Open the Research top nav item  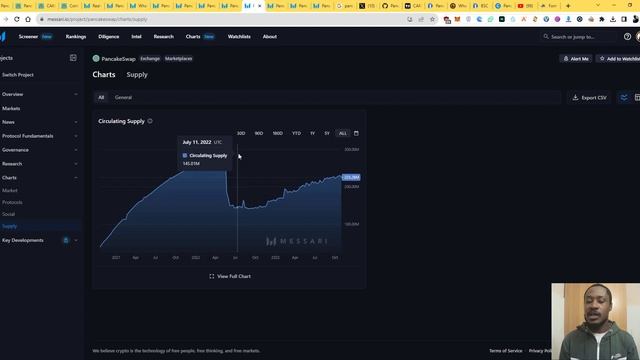164,37
